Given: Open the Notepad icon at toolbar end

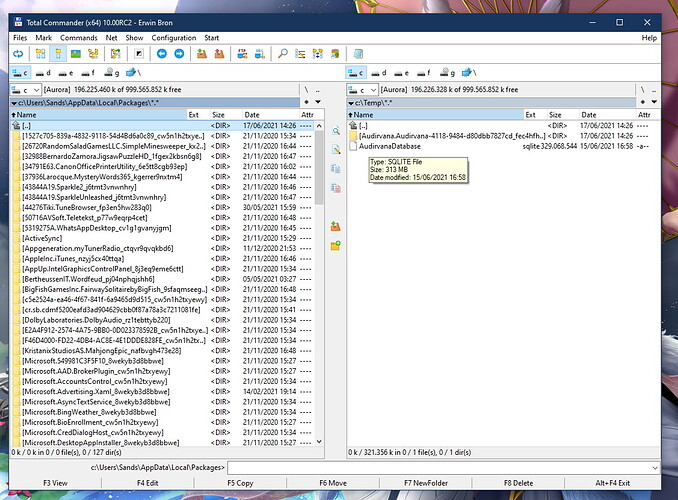Looking at the screenshot, I should pos(358,54).
